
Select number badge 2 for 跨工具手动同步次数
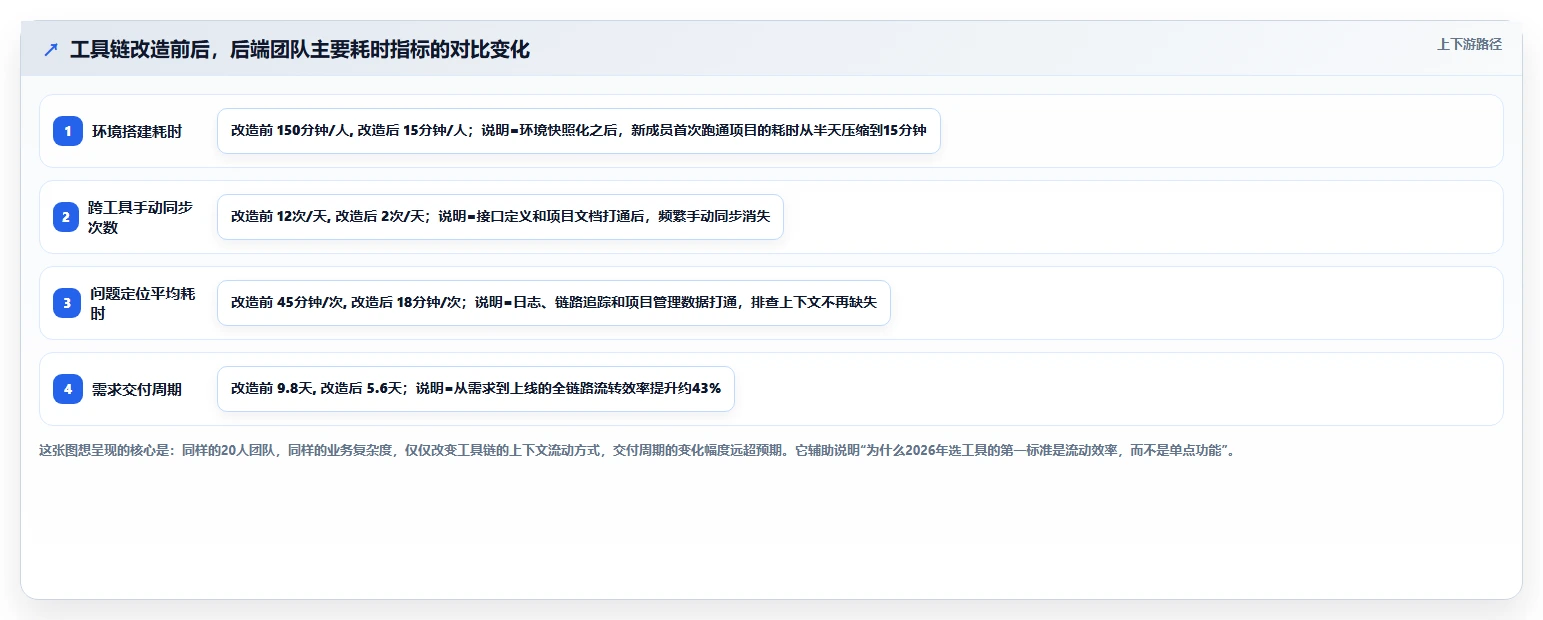point(68,217)
